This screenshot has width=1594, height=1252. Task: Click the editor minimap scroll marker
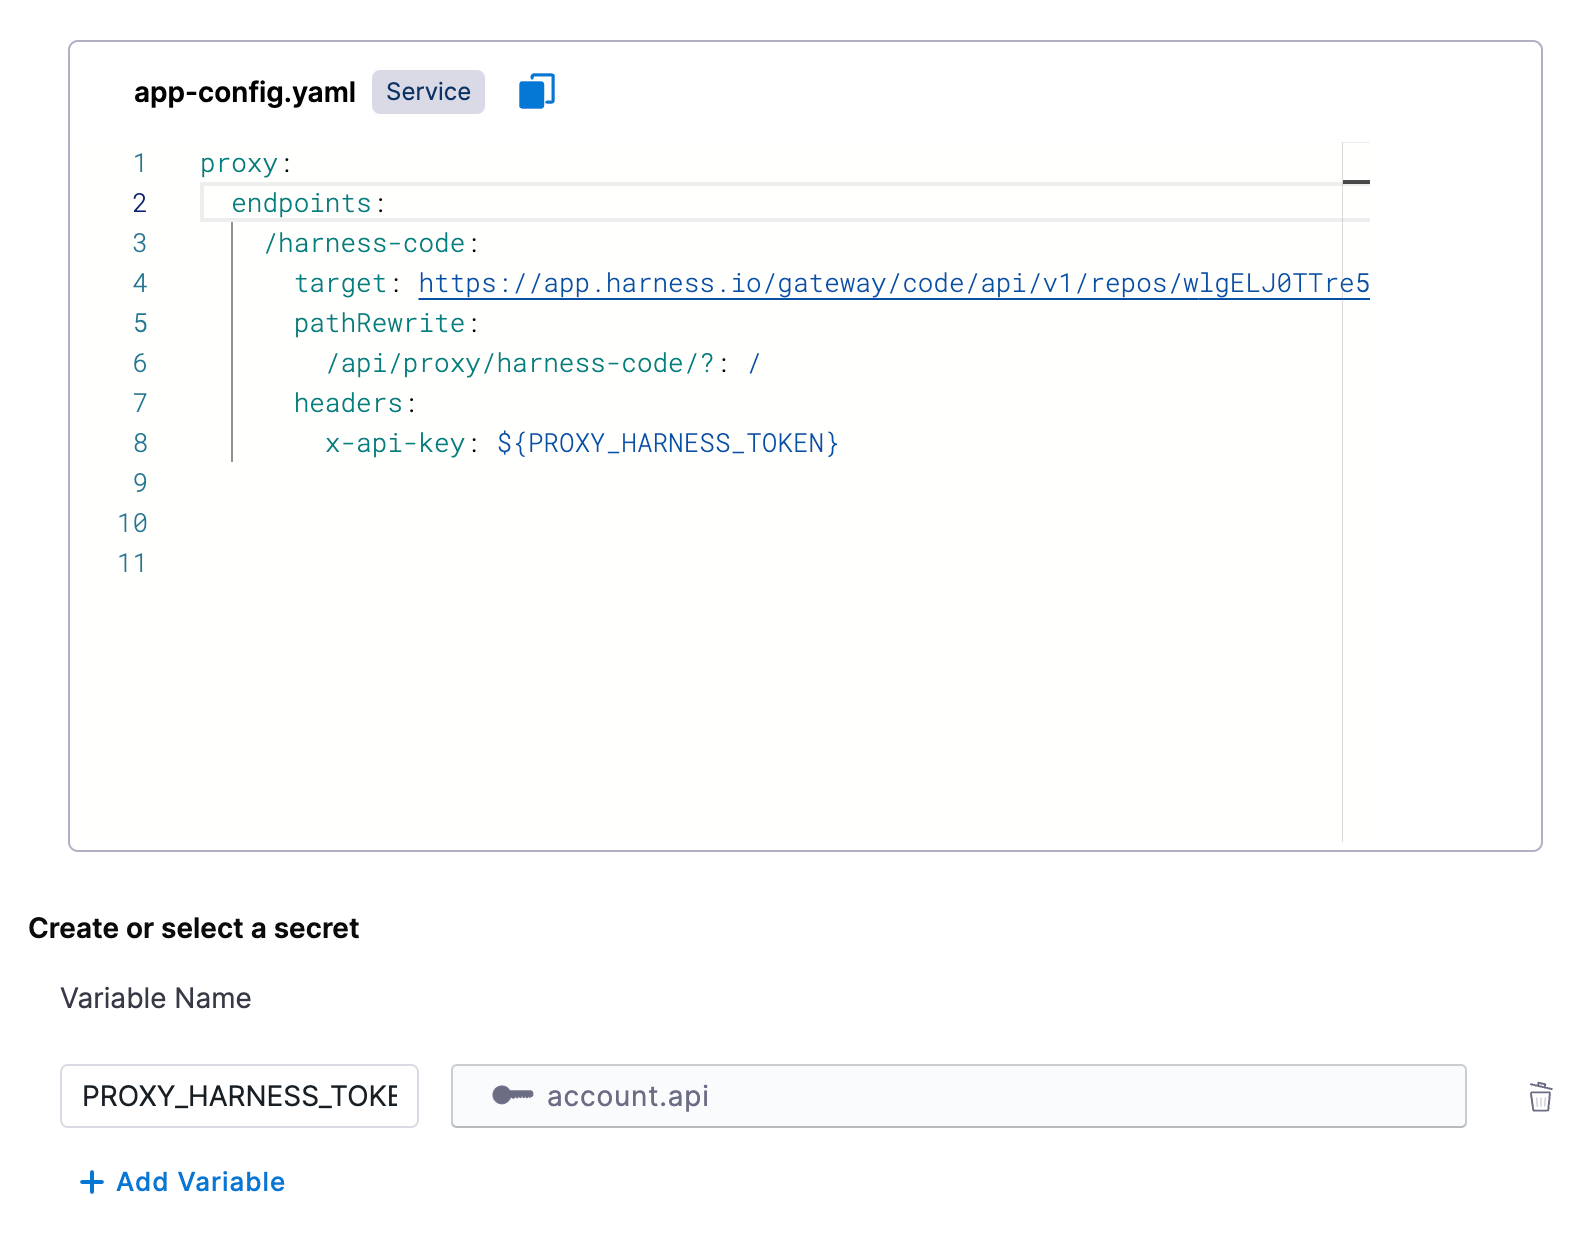pos(1355,182)
